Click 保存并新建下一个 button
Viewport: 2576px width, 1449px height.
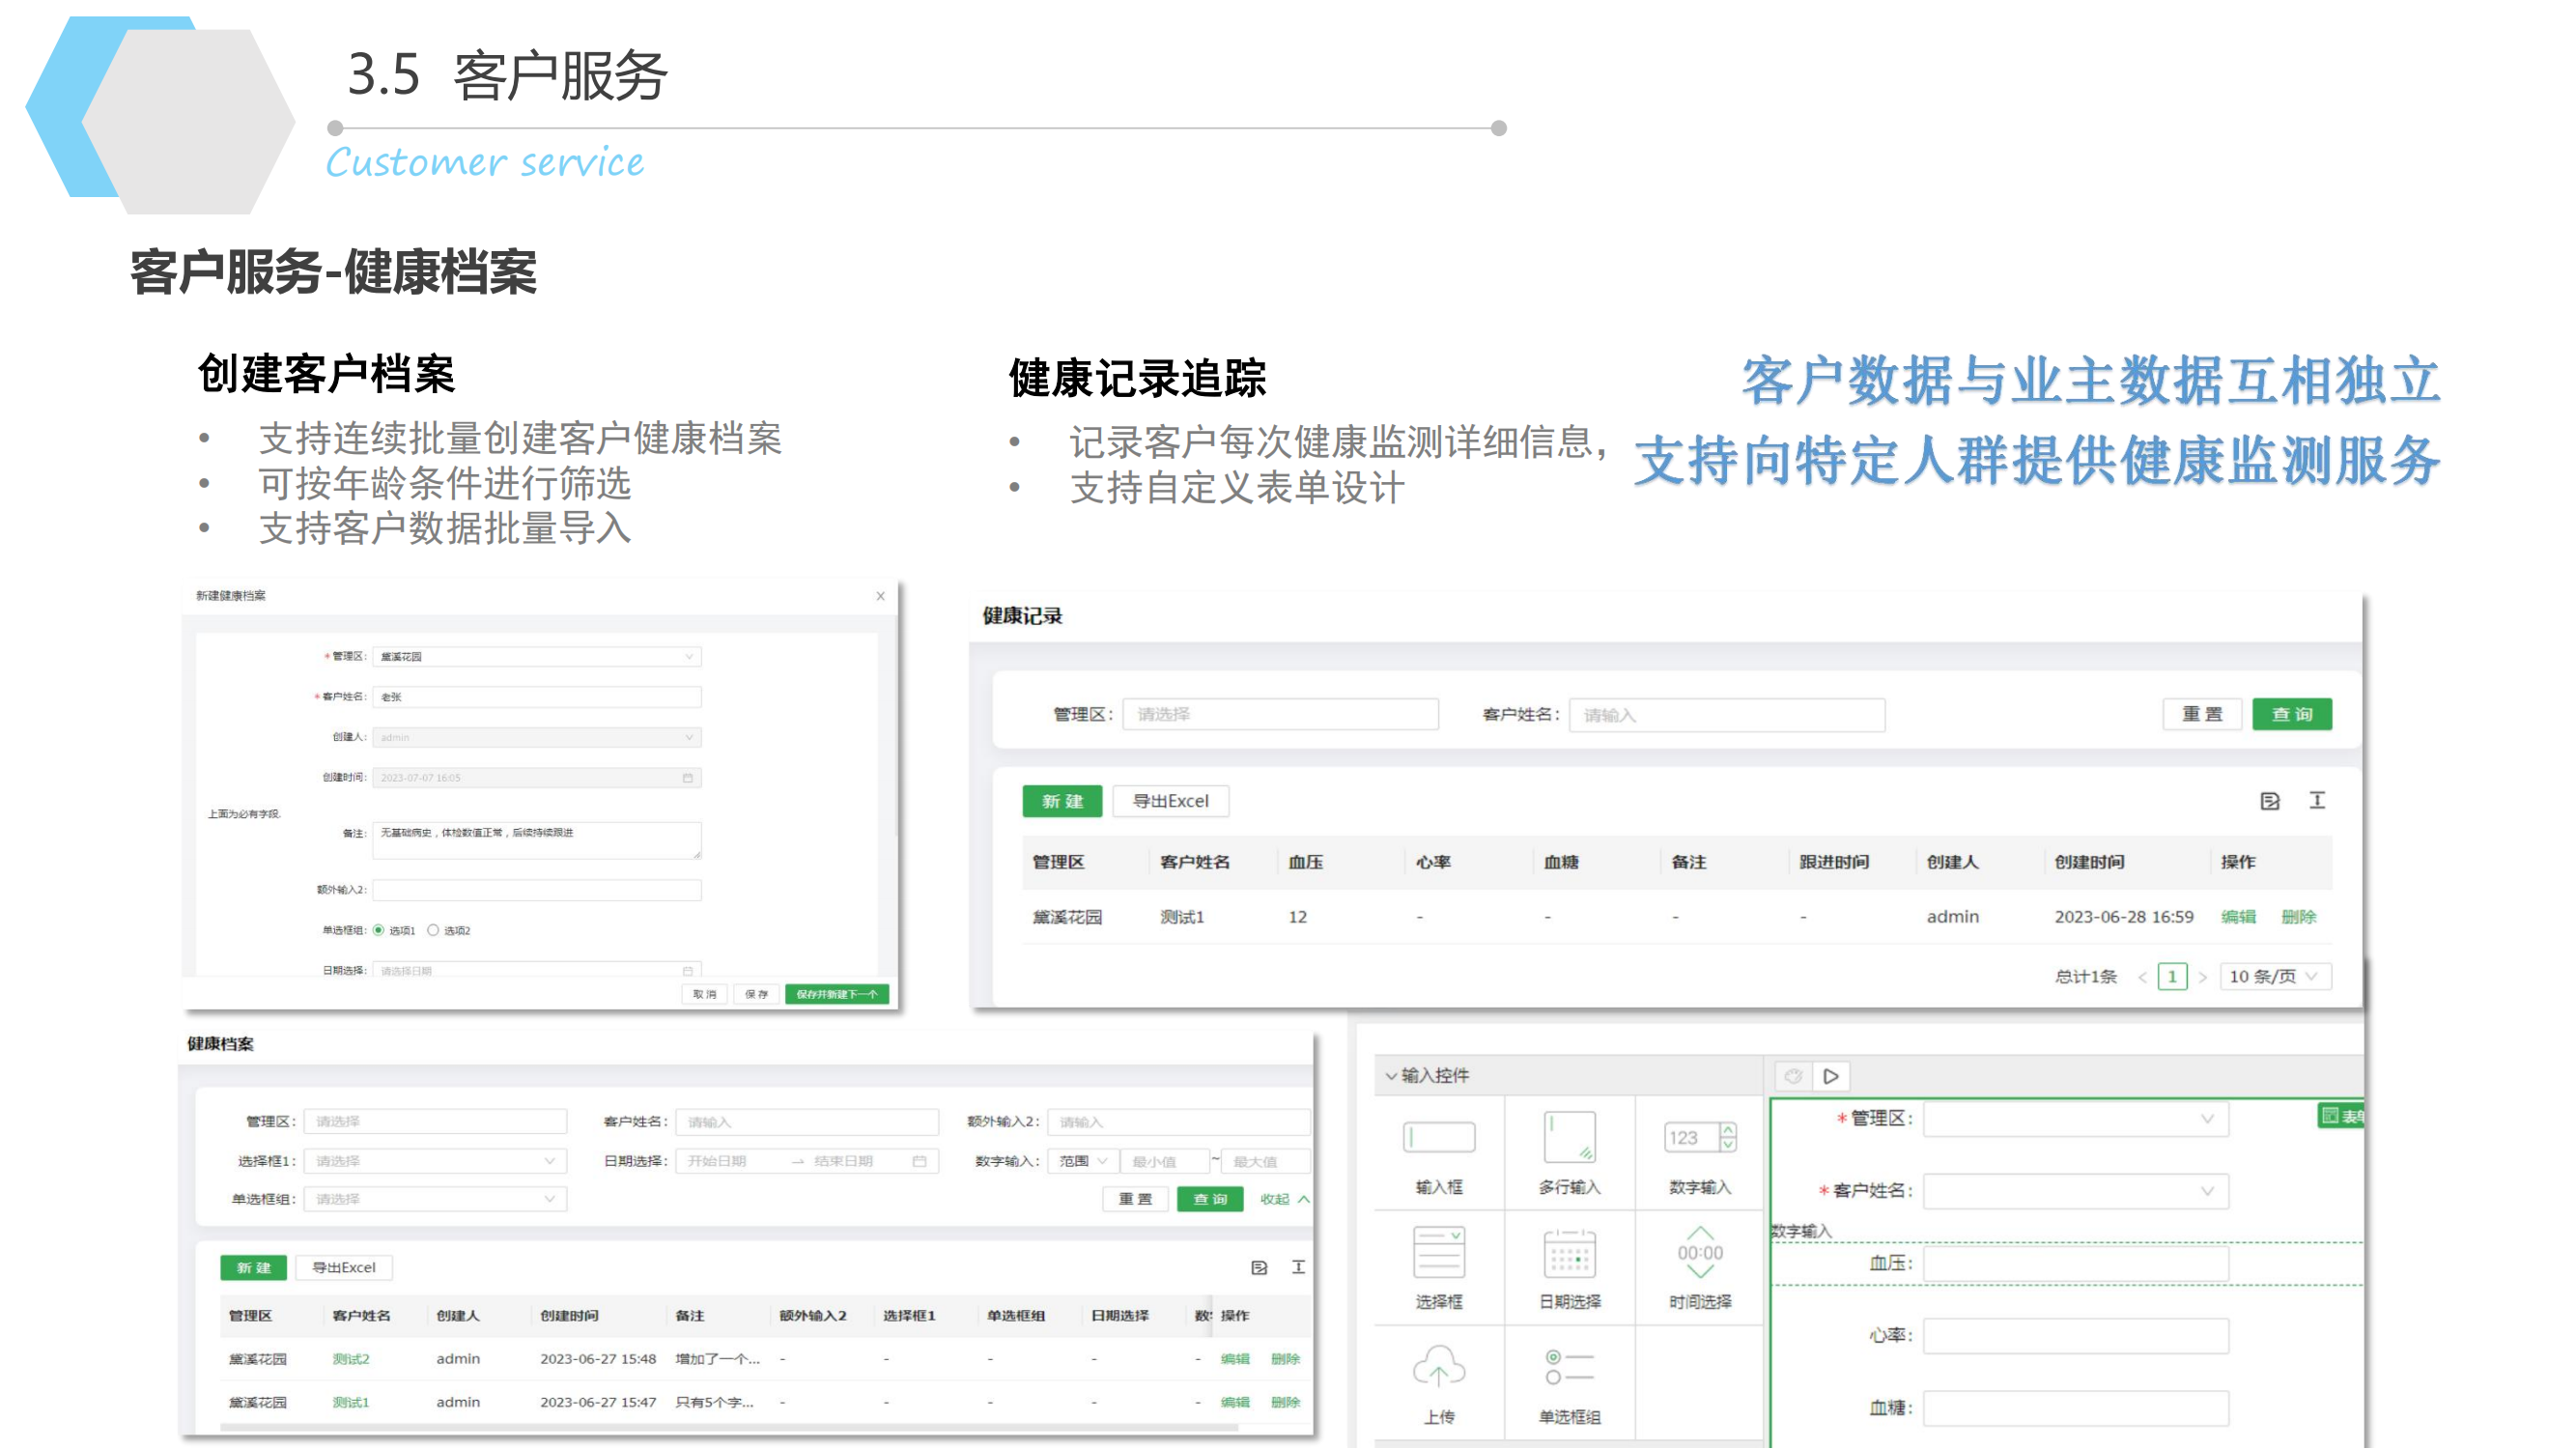pos(836,995)
